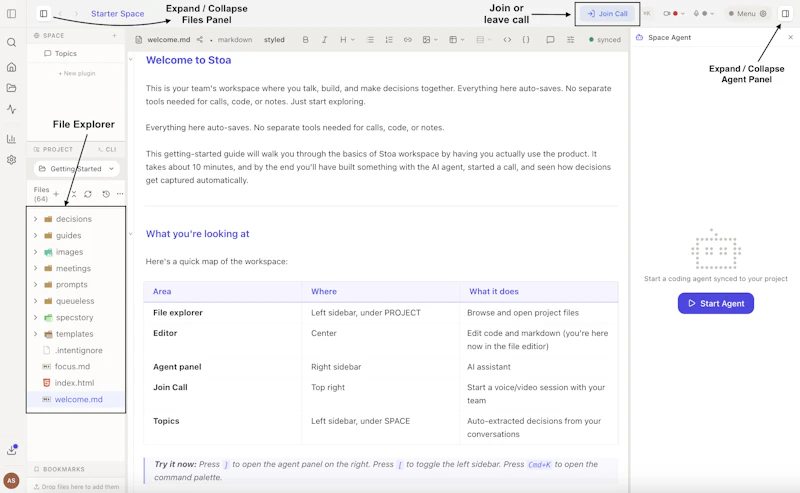Image resolution: width=800 pixels, height=493 pixels.
Task: Switch editor to styled mode
Action: [x=274, y=40]
